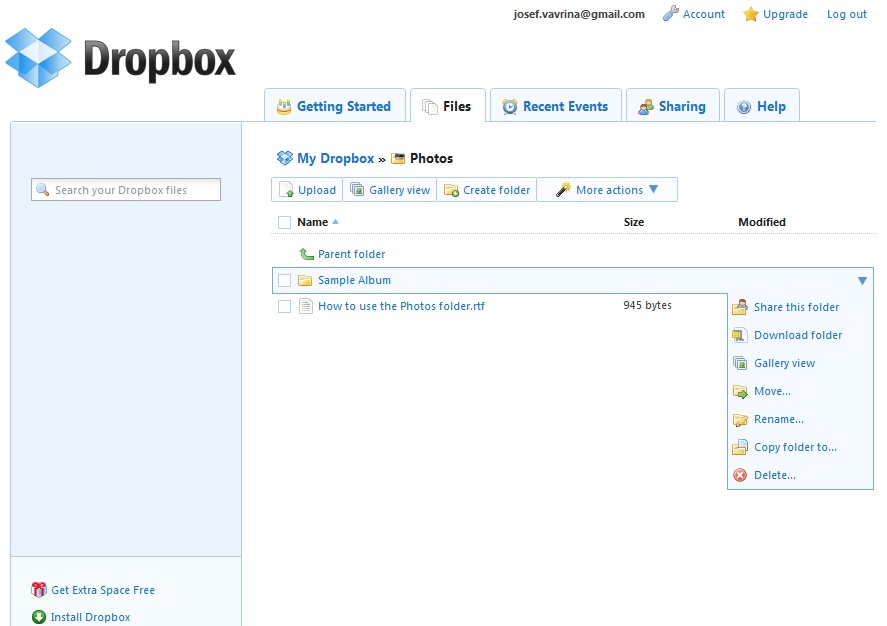887x626 pixels.
Task: Click the Sample Album yellow folder icon
Action: [305, 280]
